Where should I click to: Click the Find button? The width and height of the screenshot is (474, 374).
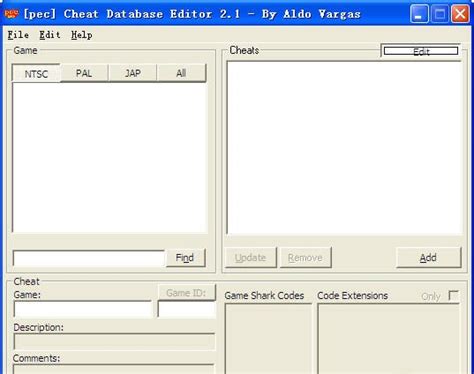(x=185, y=258)
